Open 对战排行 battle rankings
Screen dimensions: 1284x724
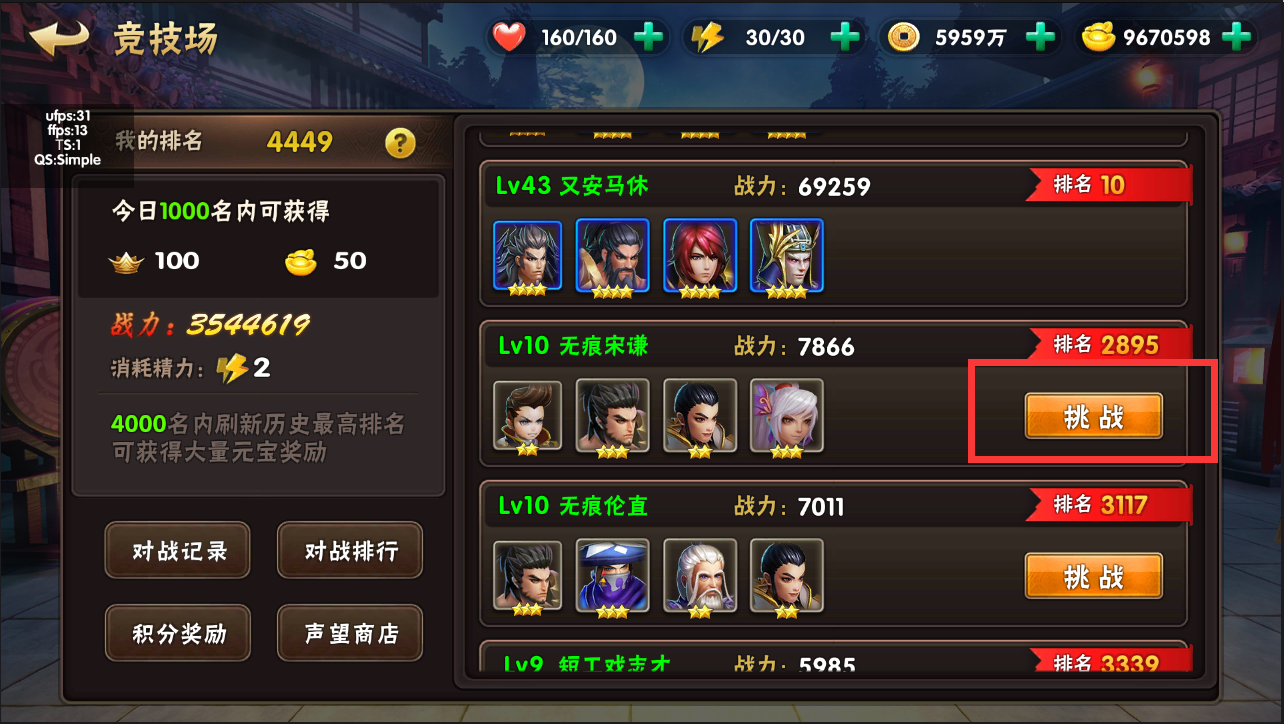350,550
